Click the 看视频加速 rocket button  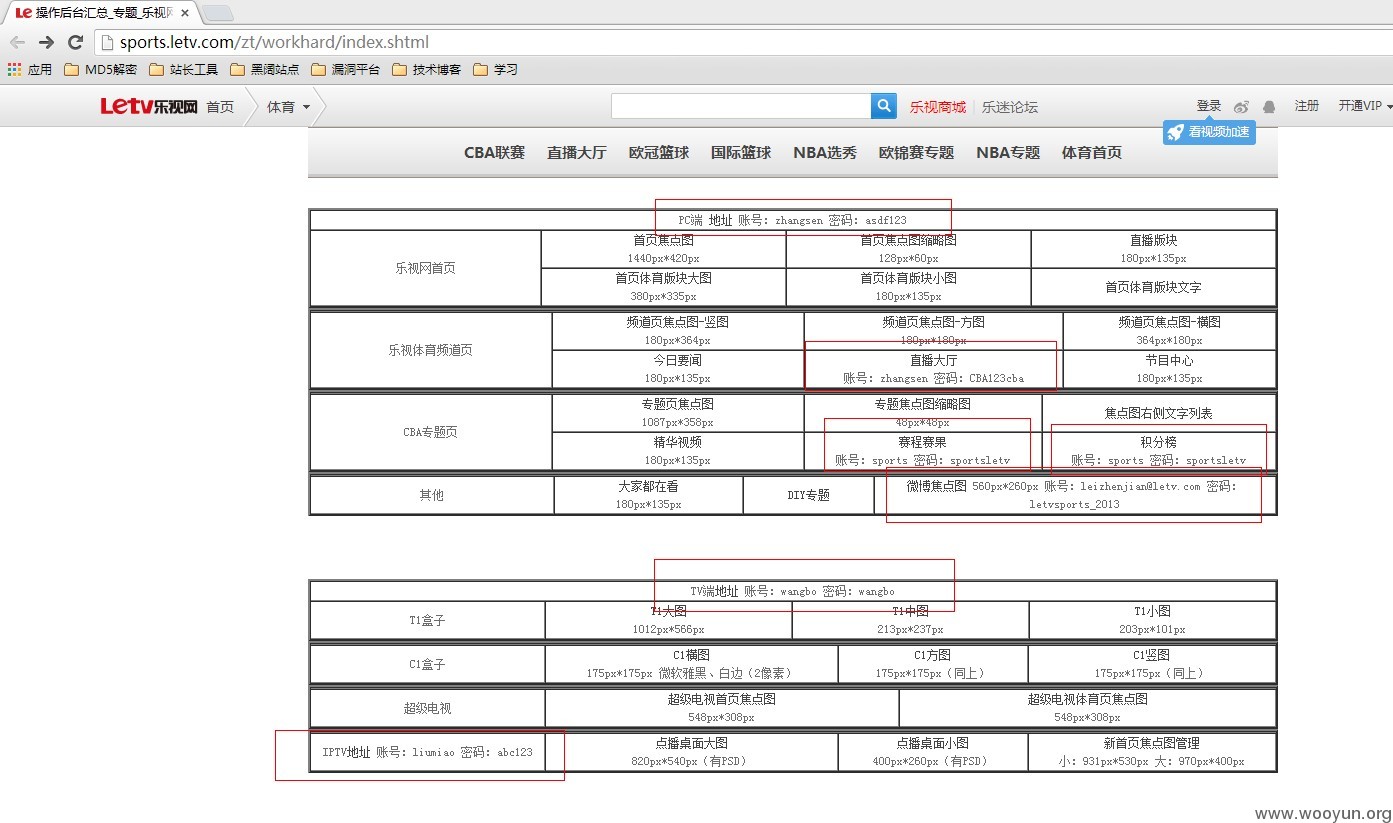1209,132
